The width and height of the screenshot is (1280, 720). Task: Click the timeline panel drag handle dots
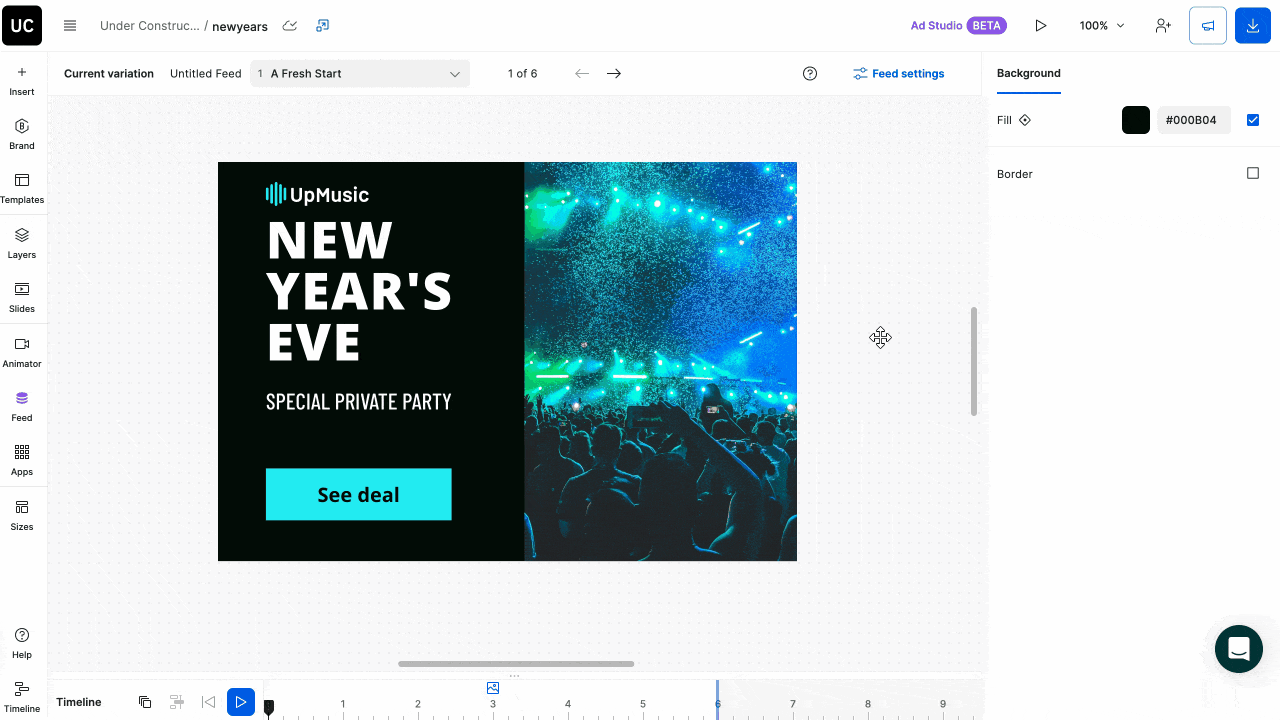click(515, 676)
